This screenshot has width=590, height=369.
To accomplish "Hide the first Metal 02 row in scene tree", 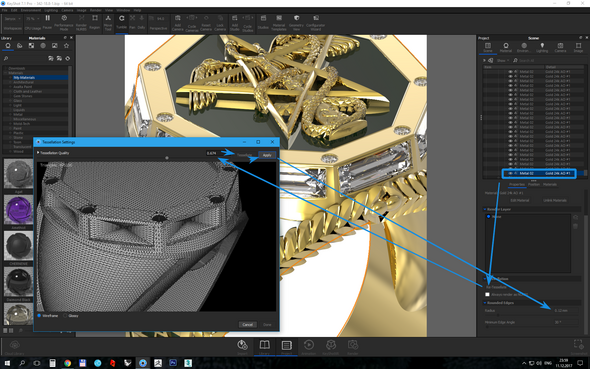I will 511,71.
